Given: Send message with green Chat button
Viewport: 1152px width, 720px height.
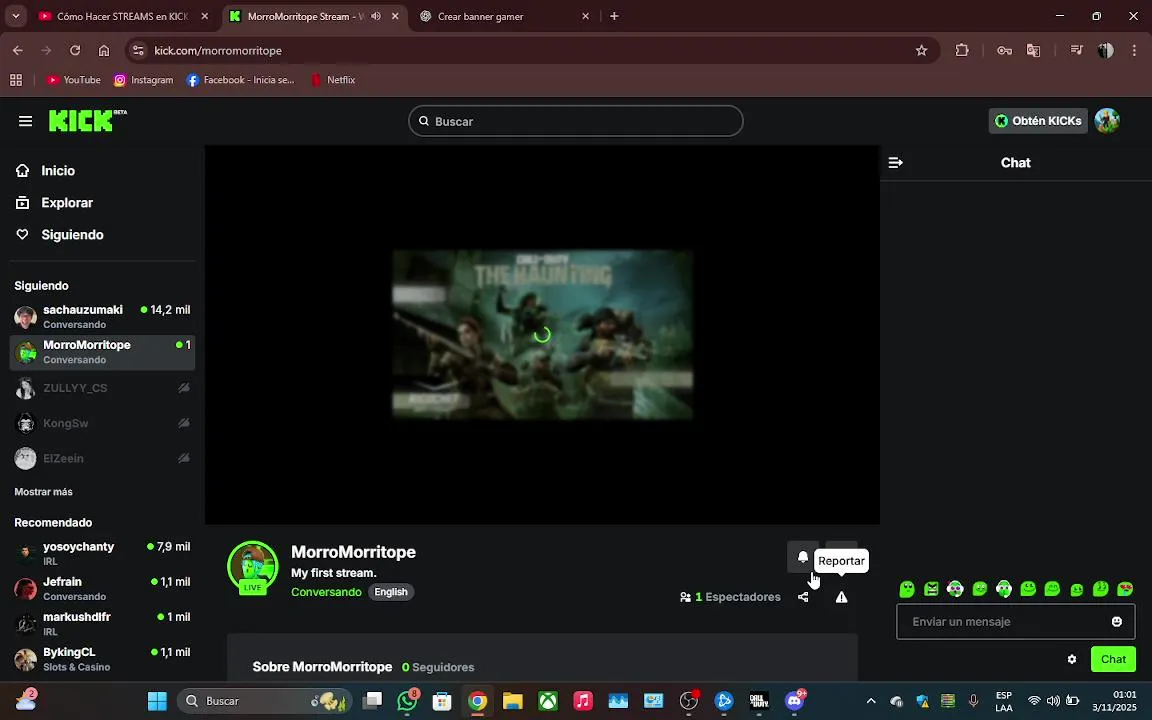Looking at the screenshot, I should click(x=1113, y=659).
